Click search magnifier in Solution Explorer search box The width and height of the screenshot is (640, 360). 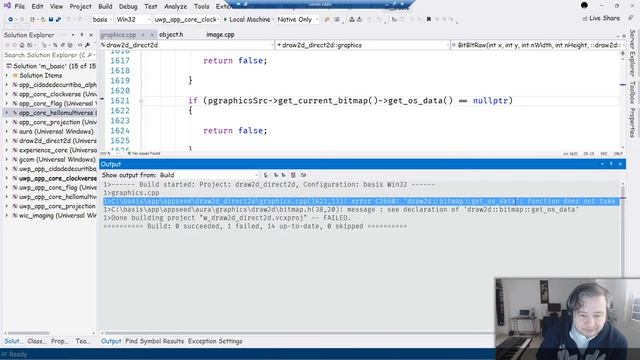pyautogui.click(x=89, y=55)
